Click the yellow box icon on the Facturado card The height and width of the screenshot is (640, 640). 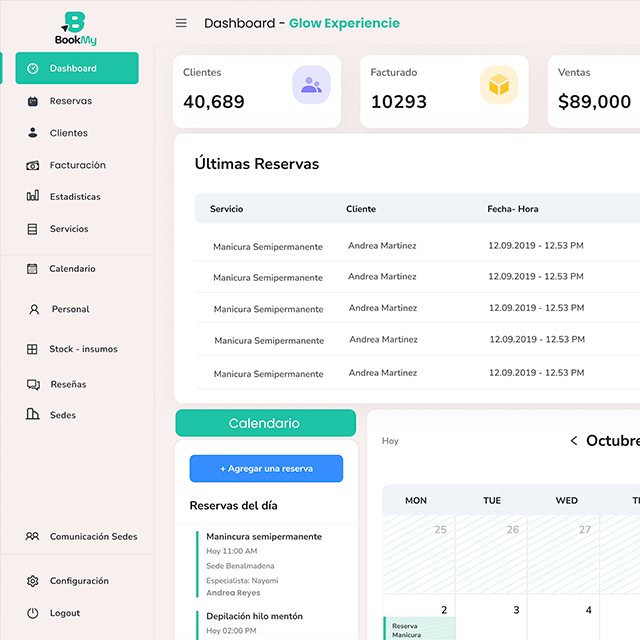[499, 85]
